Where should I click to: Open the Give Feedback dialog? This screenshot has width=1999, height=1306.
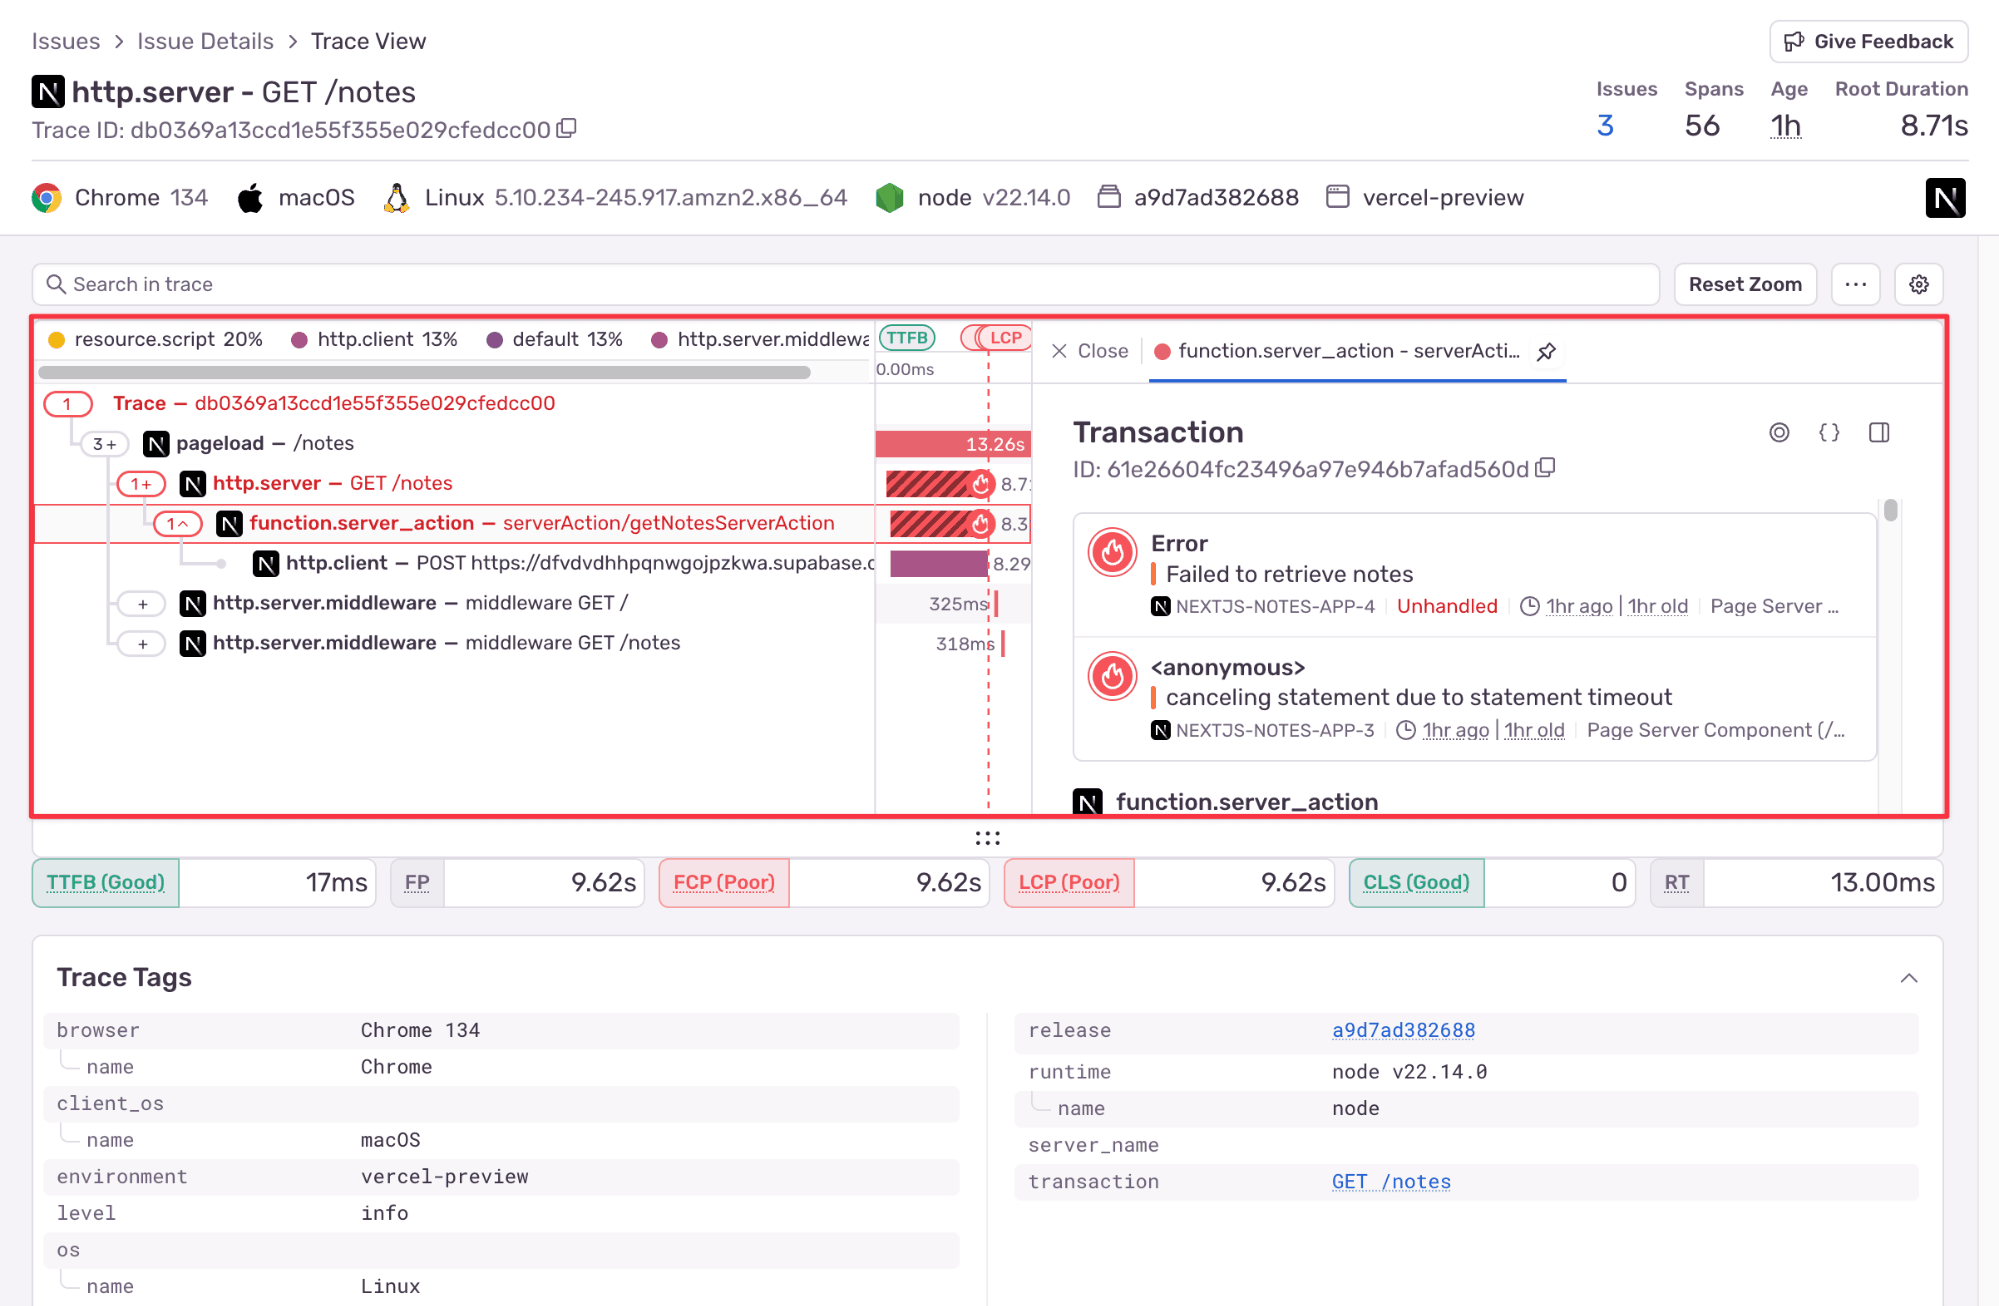coord(1868,41)
